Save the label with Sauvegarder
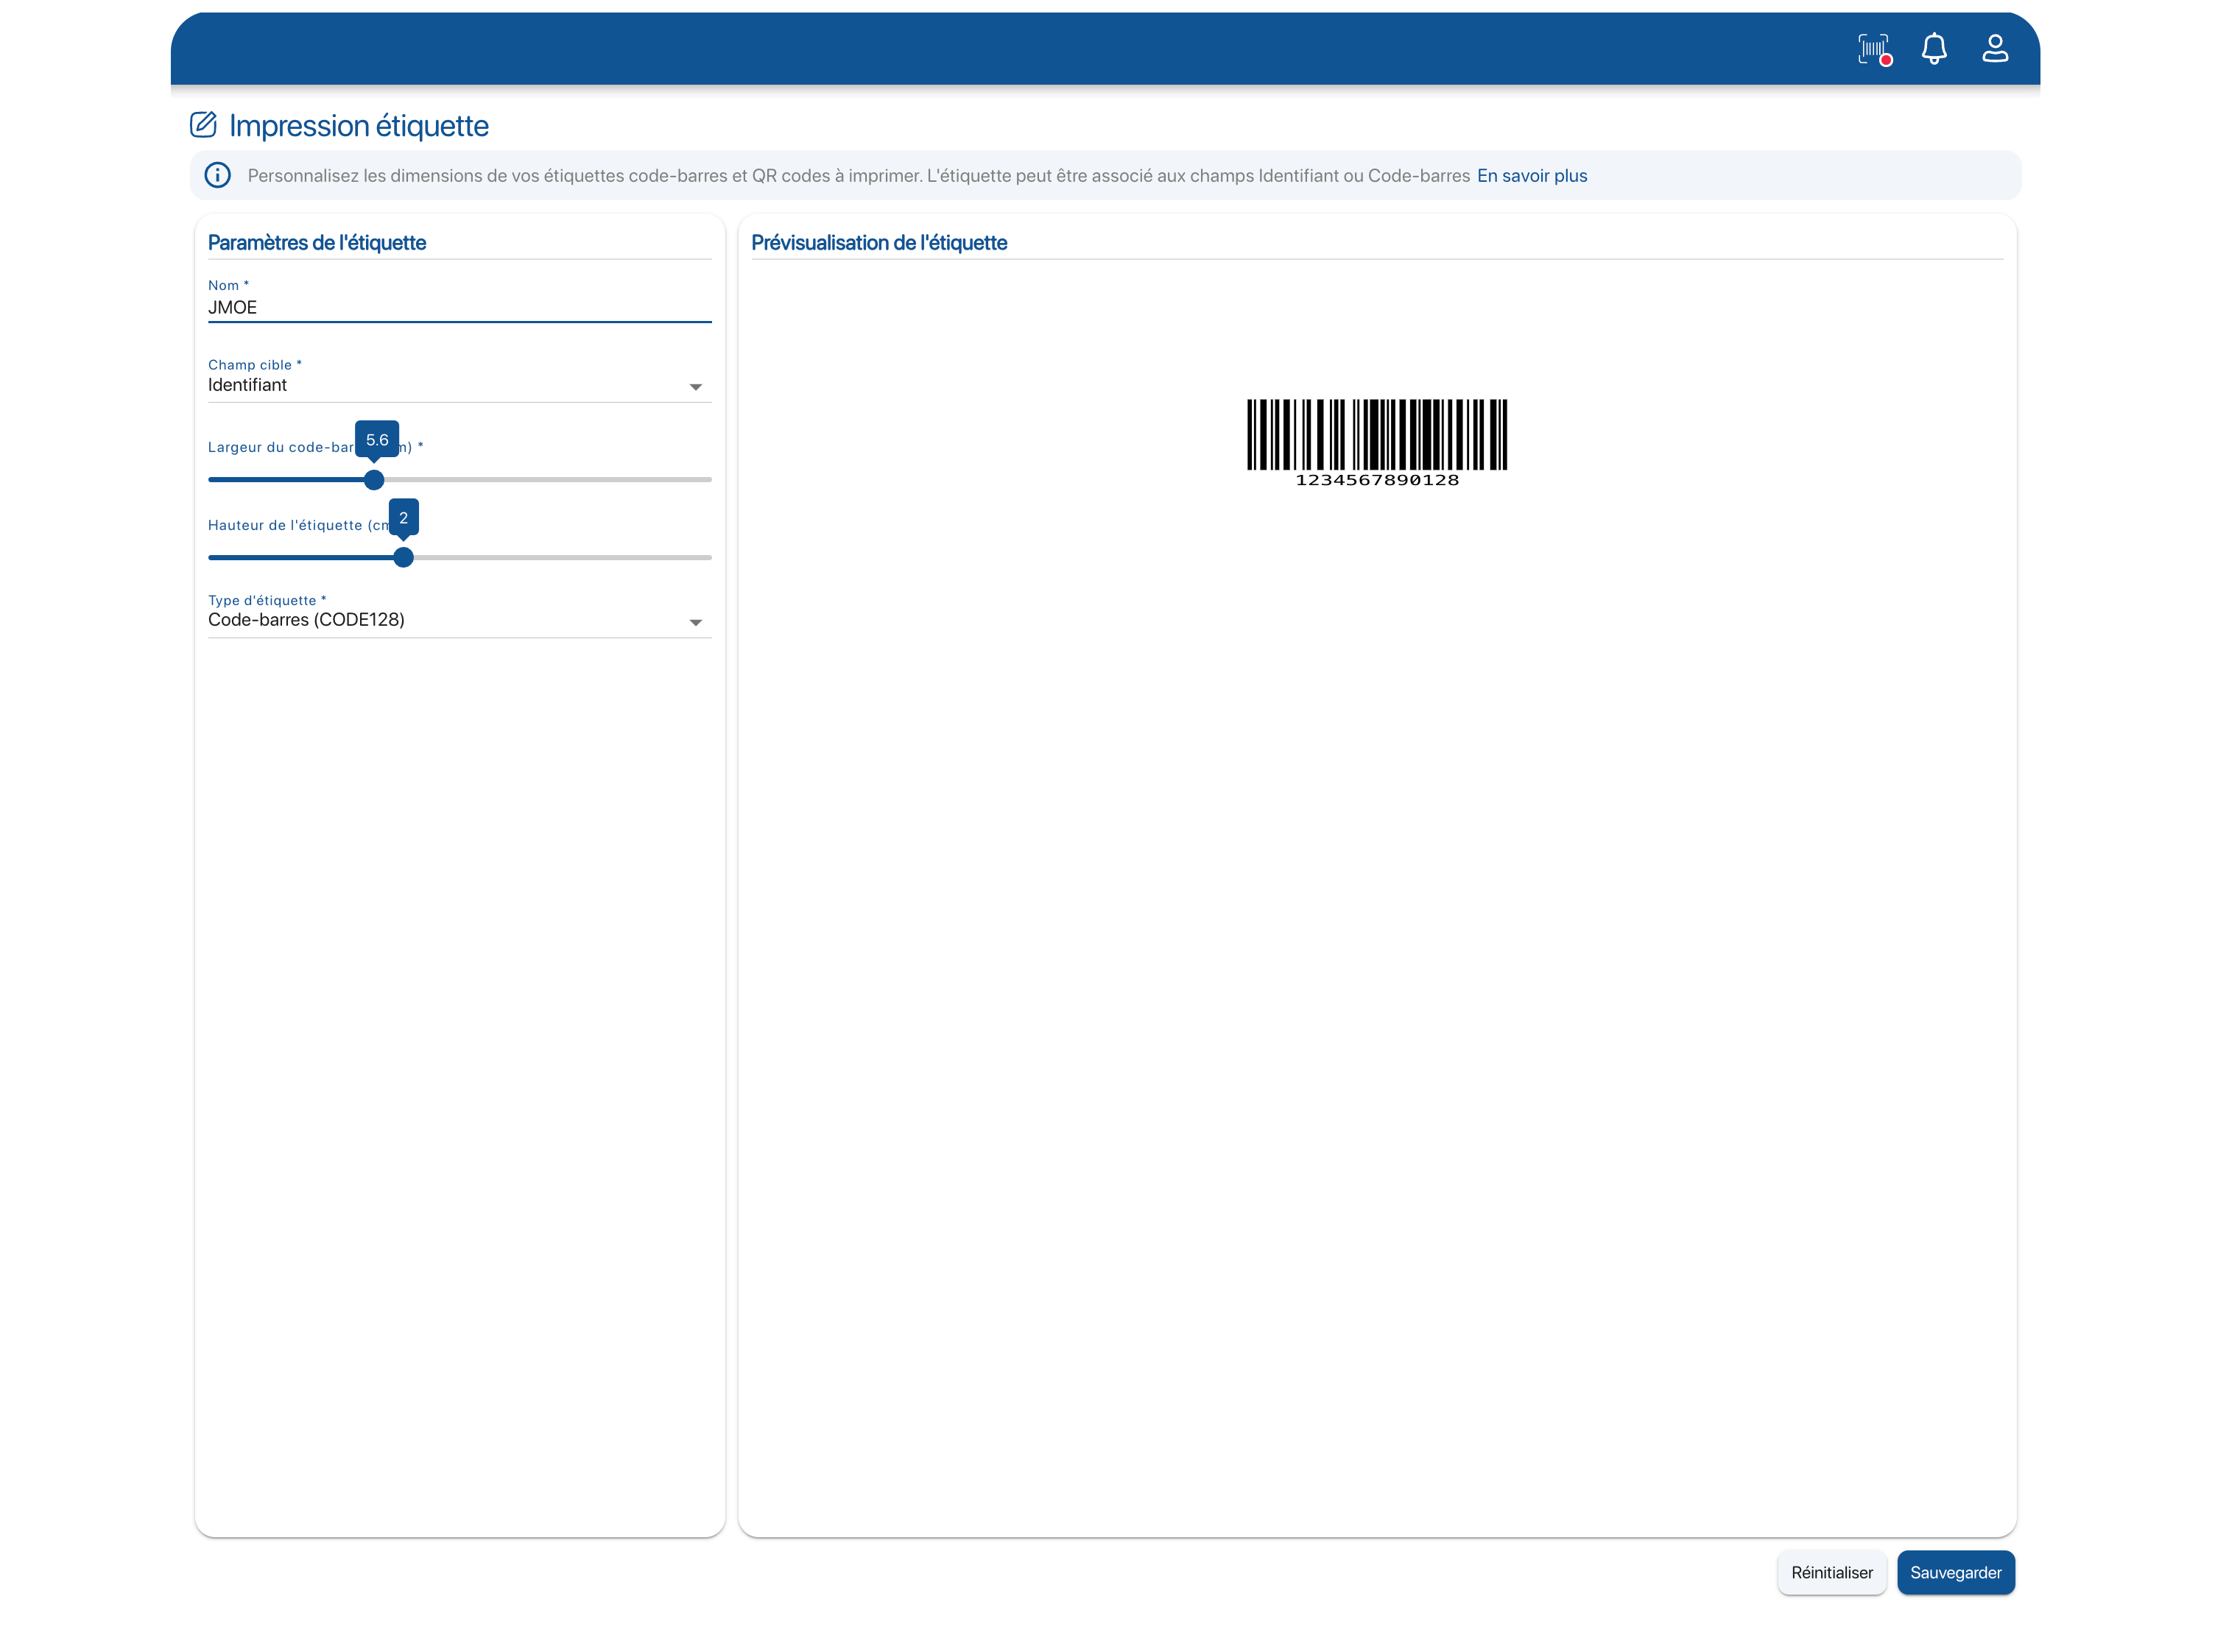The image size is (2215, 1652). pos(1955,1573)
